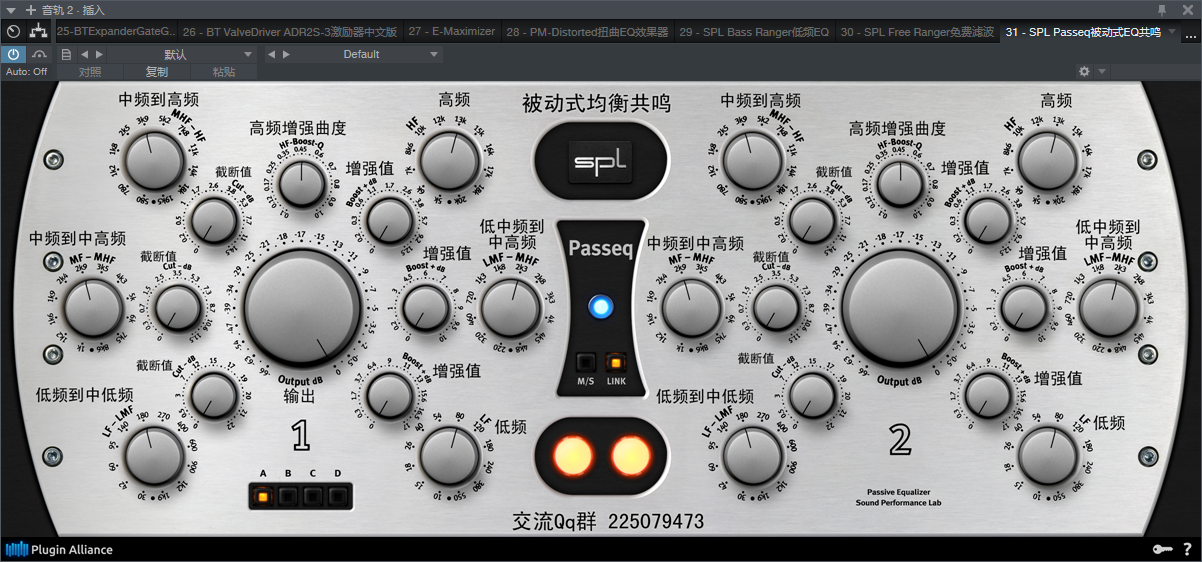Click channel 2 LMF-MHF frequency knob

click(1109, 307)
